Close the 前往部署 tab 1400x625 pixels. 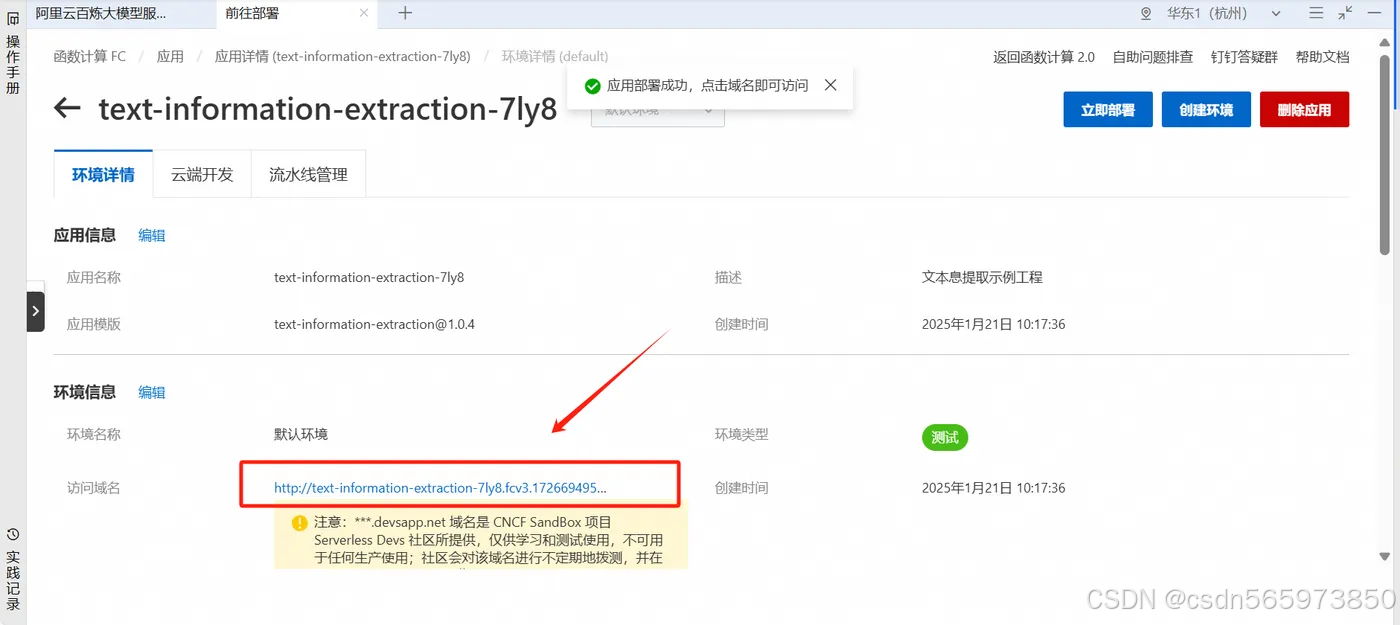[x=364, y=13]
